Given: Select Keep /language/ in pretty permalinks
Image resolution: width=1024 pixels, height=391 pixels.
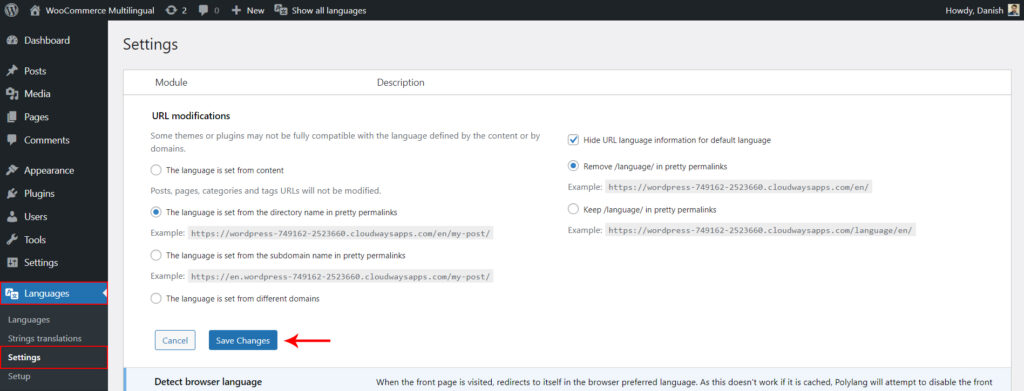Looking at the screenshot, I should coord(573,210).
